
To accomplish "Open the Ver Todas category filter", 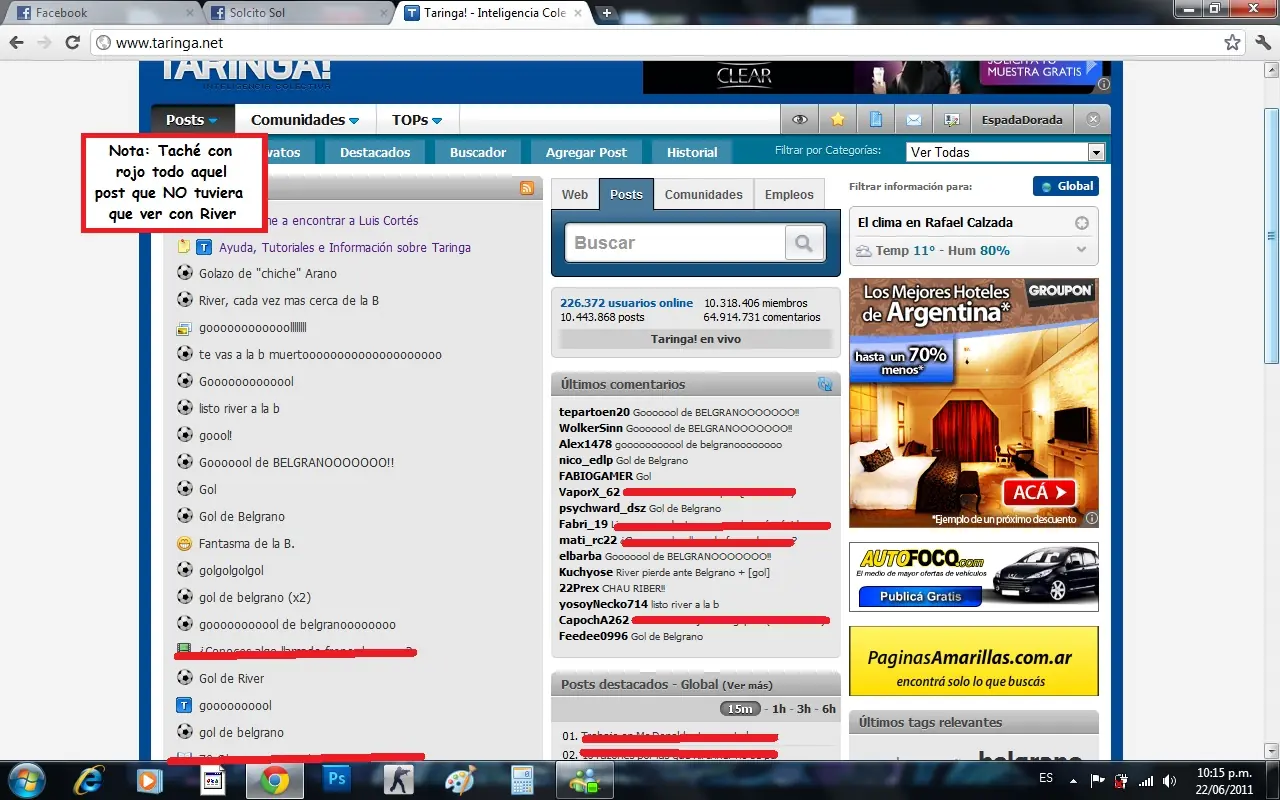I will click(1006, 152).
